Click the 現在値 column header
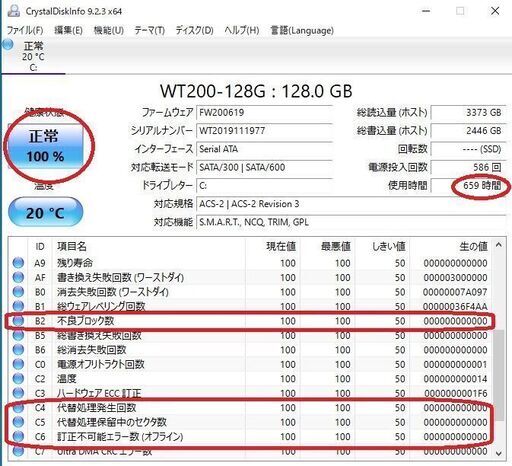This screenshot has height=466, width=512. pyautogui.click(x=273, y=247)
